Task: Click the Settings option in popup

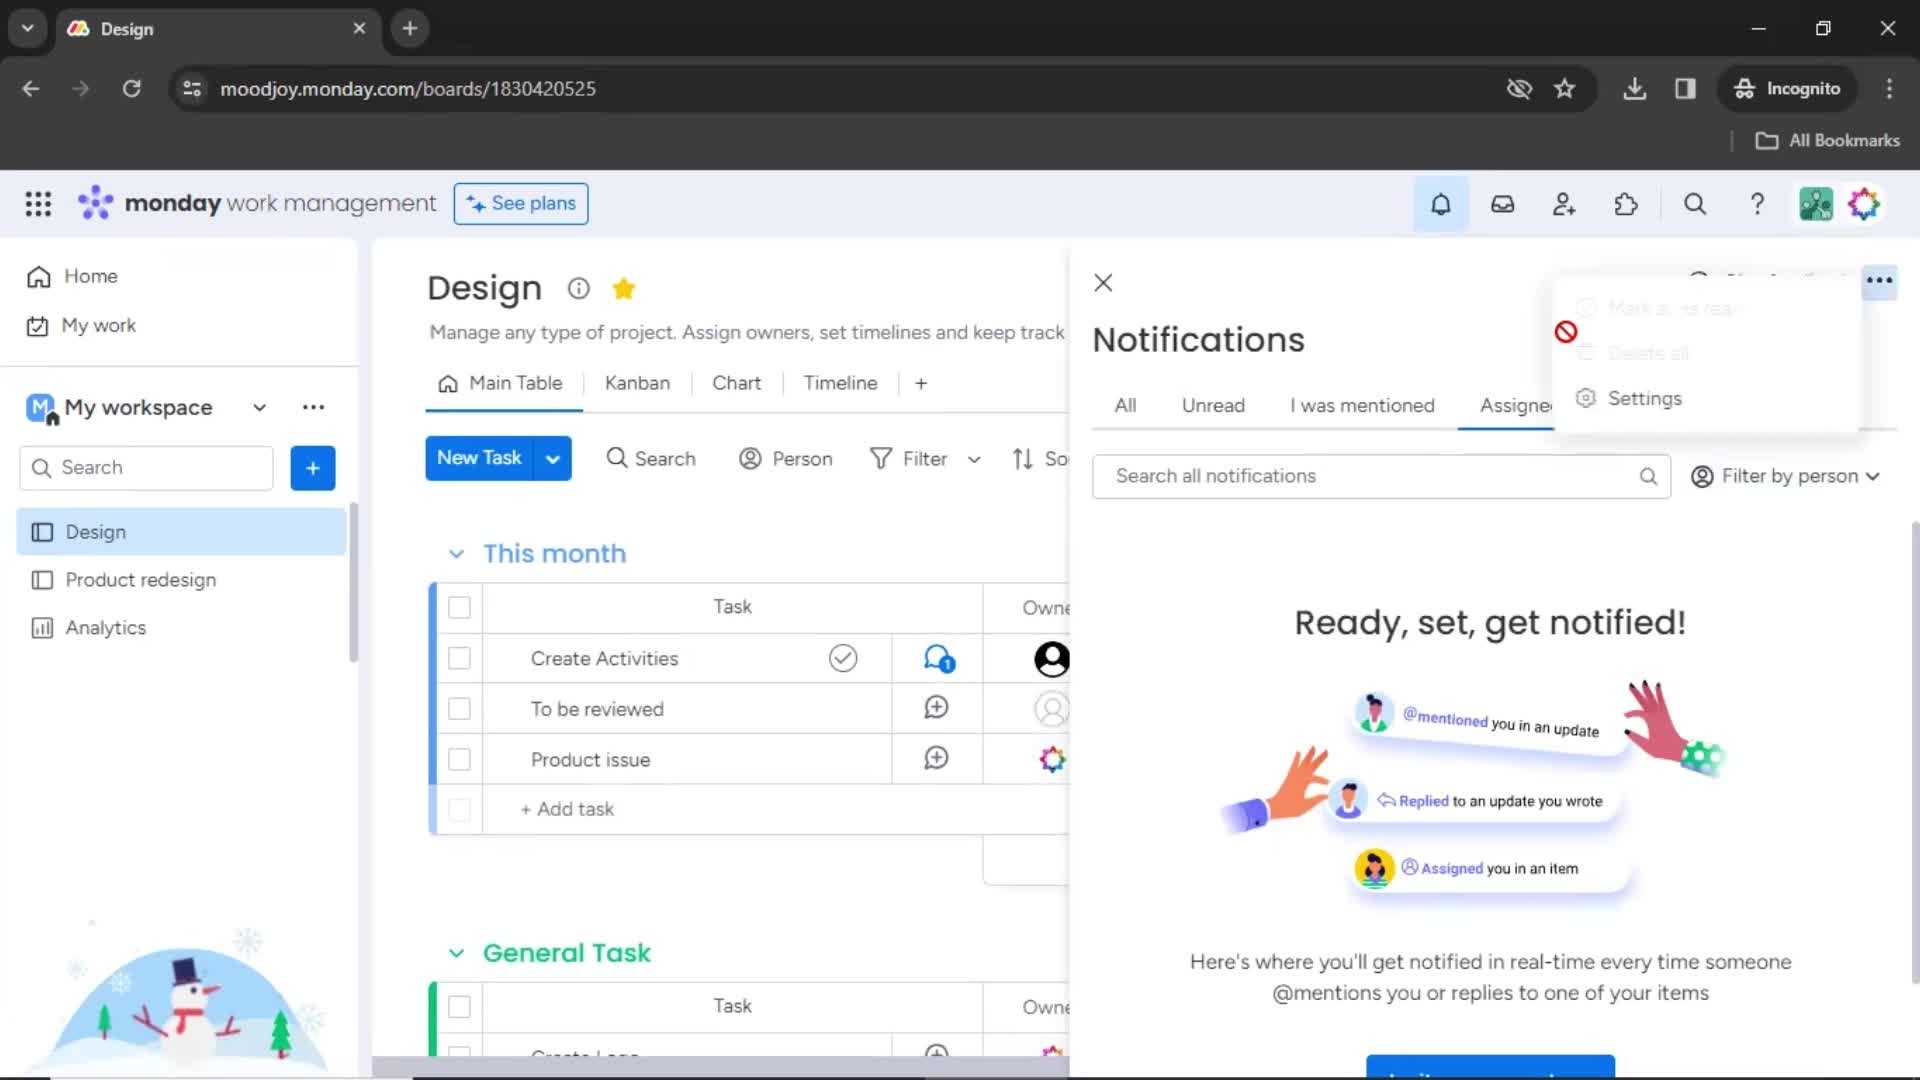Action: click(x=1644, y=398)
